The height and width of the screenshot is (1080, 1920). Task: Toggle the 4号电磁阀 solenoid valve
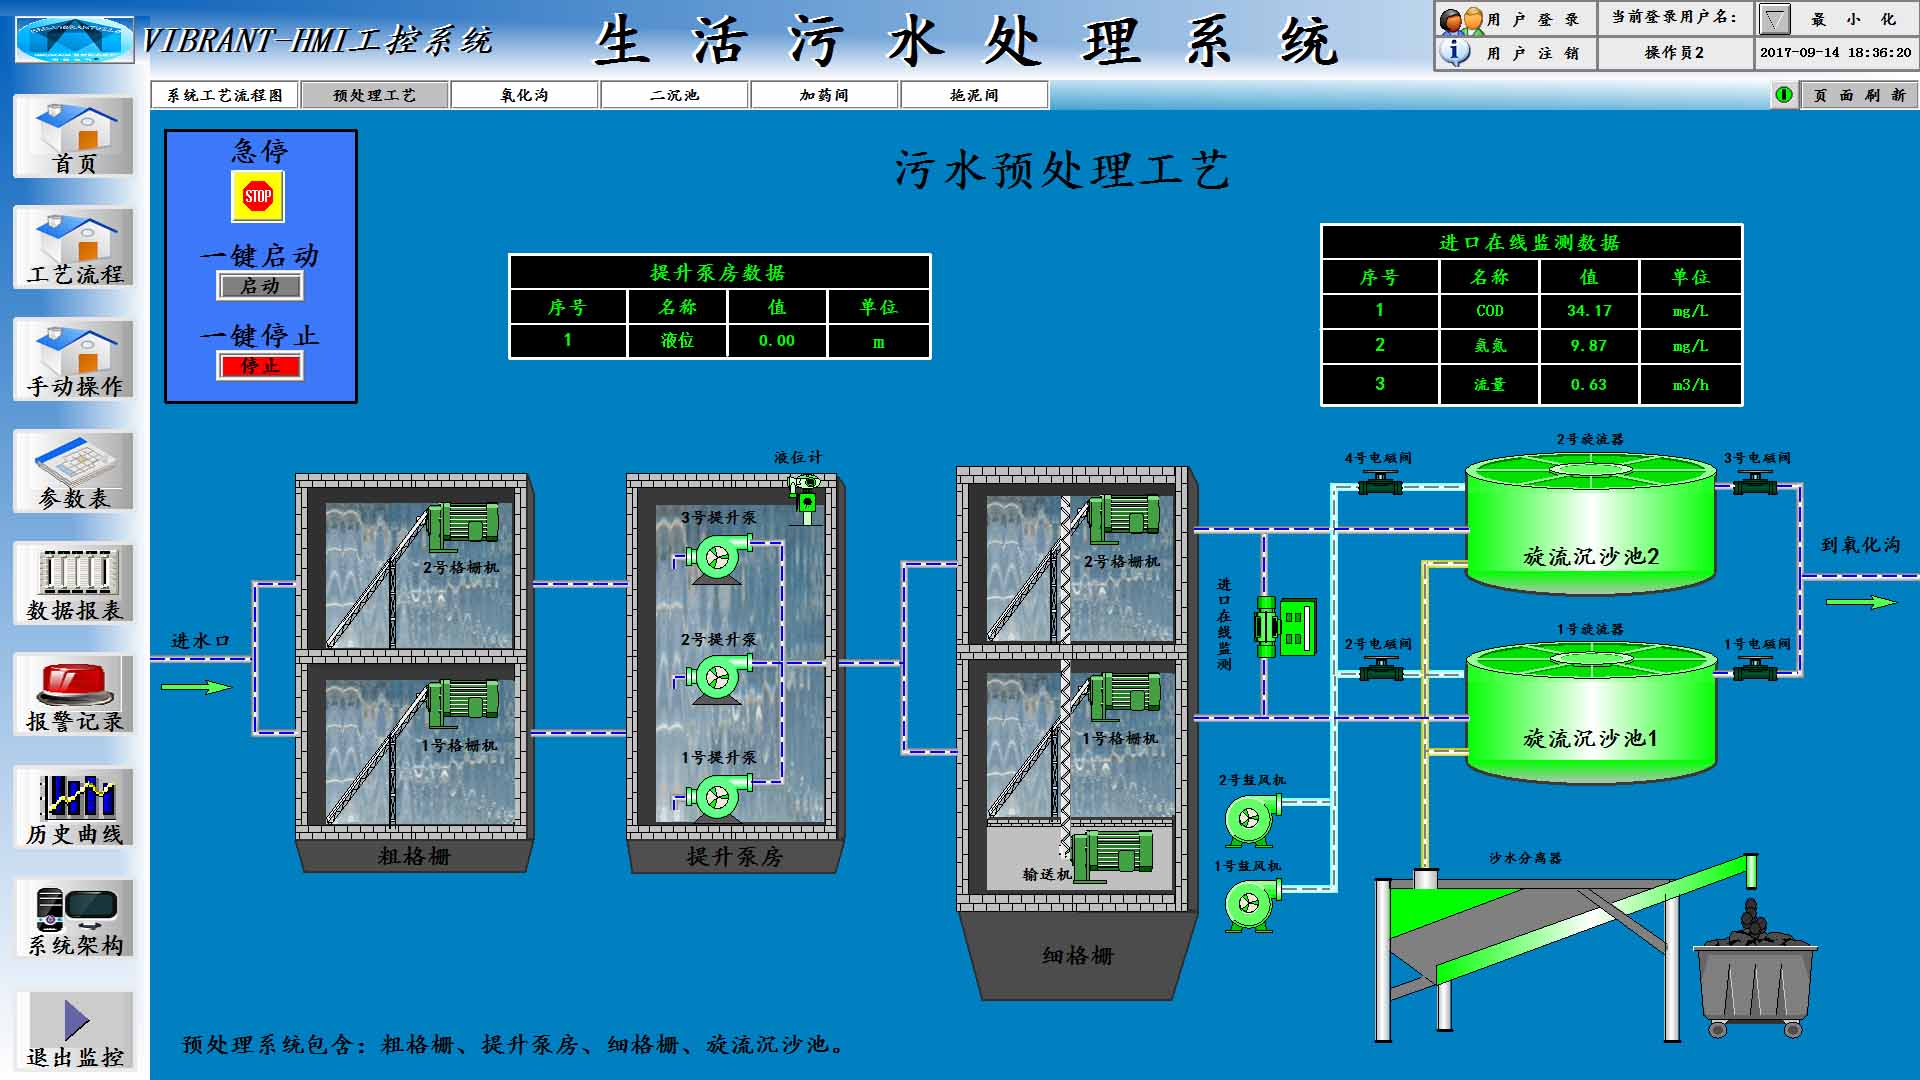click(1379, 484)
